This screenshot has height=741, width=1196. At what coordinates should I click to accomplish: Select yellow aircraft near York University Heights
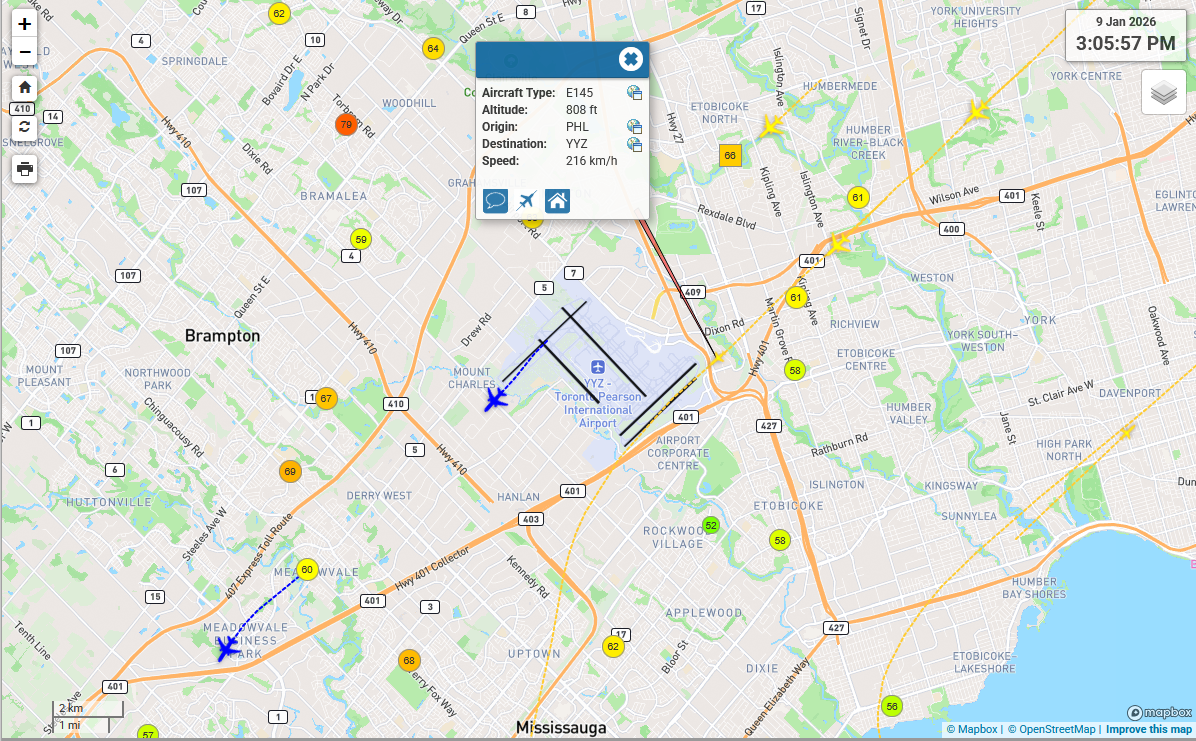[977, 111]
